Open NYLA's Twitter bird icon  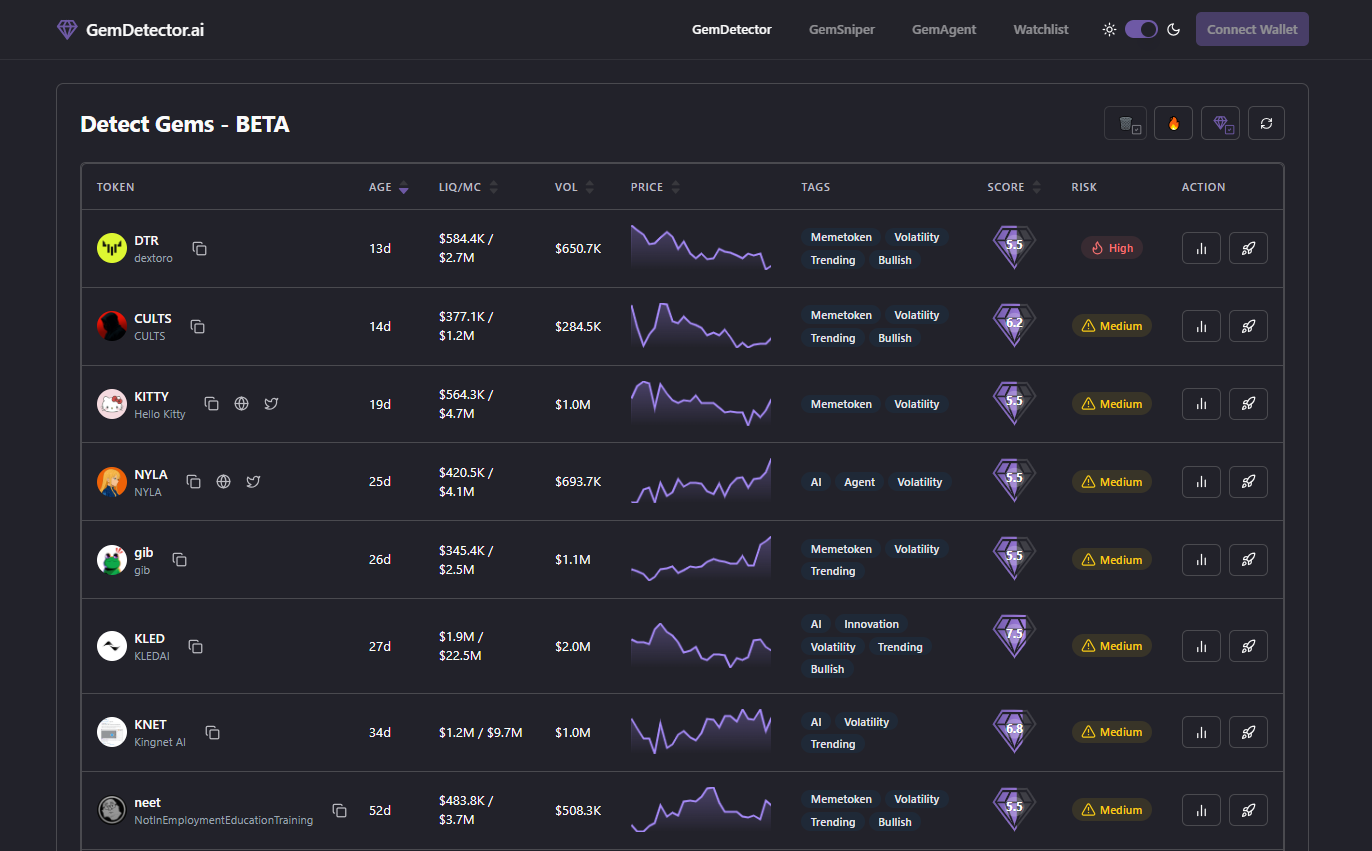click(x=253, y=482)
